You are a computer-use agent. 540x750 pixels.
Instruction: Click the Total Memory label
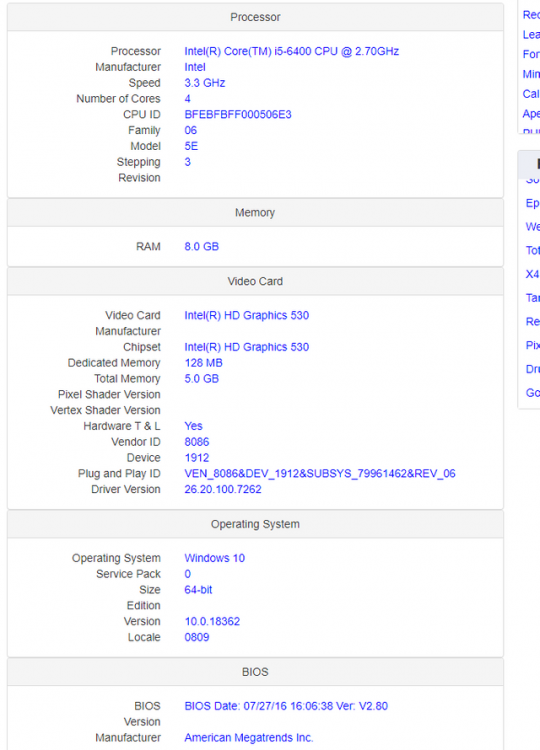[x=127, y=378]
